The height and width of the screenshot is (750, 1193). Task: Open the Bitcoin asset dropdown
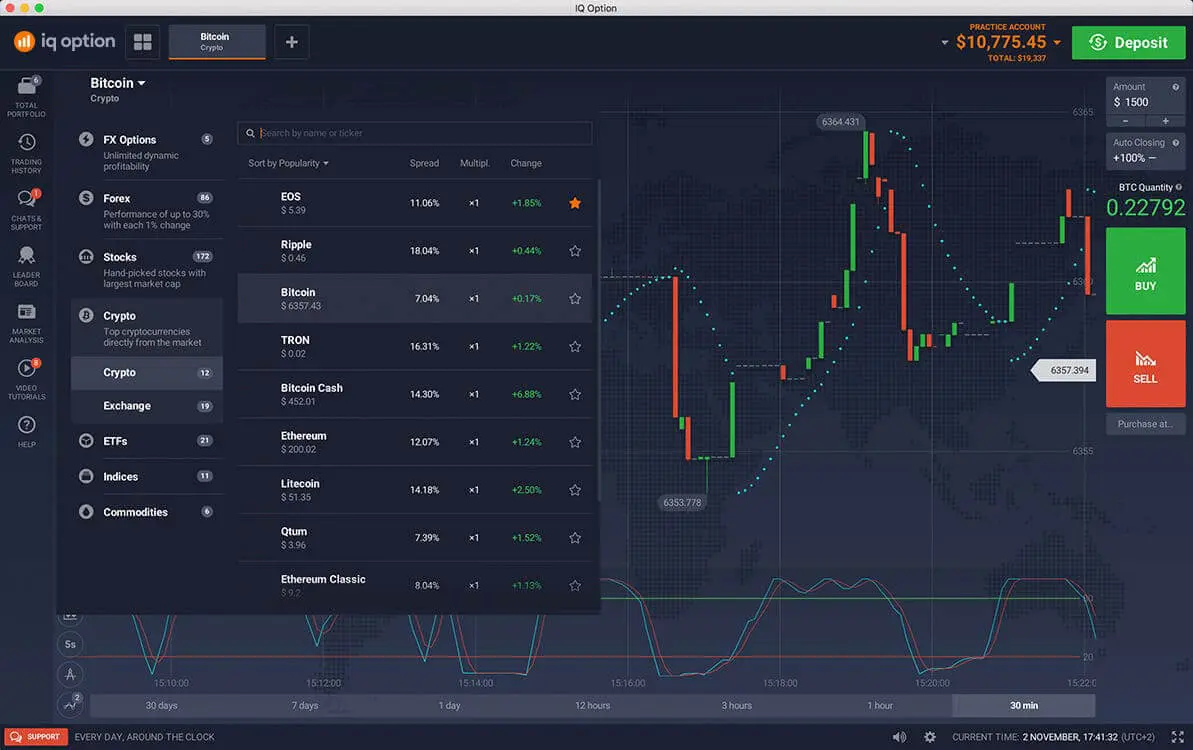pyautogui.click(x=118, y=84)
